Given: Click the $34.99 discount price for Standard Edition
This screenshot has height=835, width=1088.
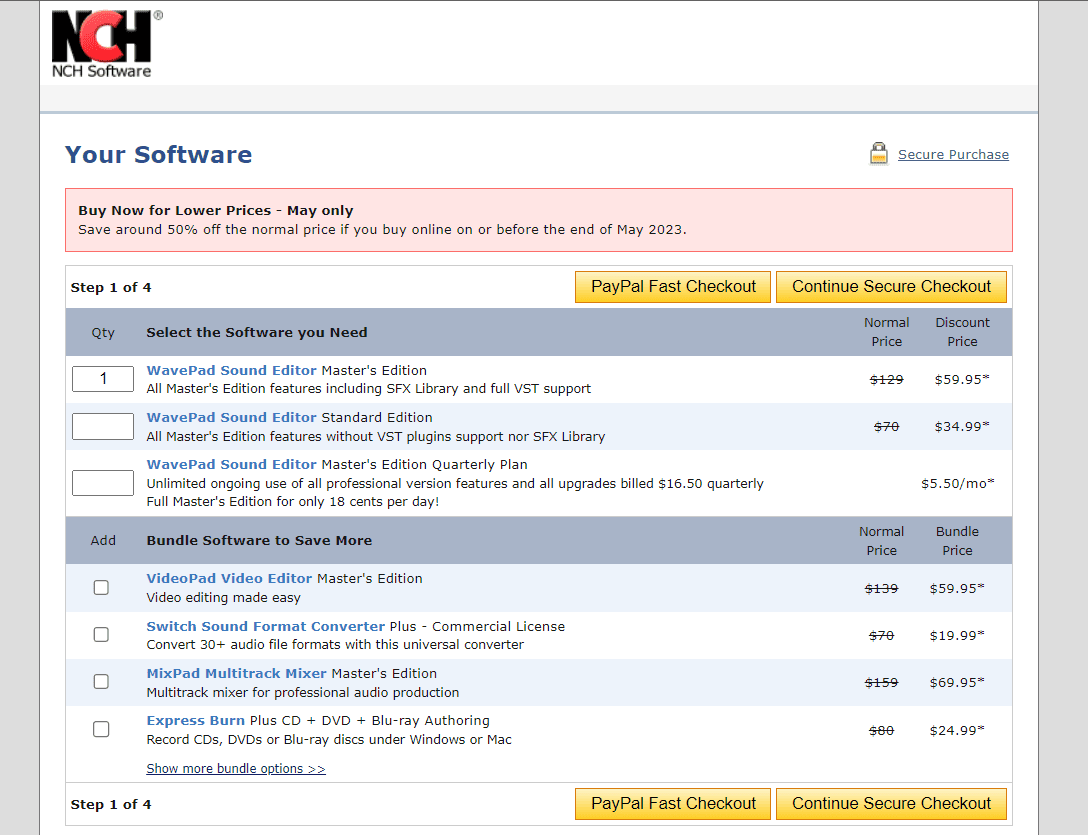Looking at the screenshot, I should point(962,427).
